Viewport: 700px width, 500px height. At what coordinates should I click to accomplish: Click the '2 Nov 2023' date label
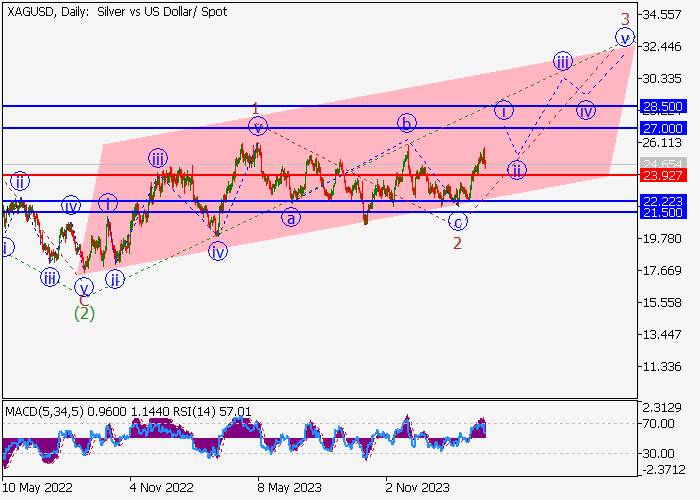[417, 488]
